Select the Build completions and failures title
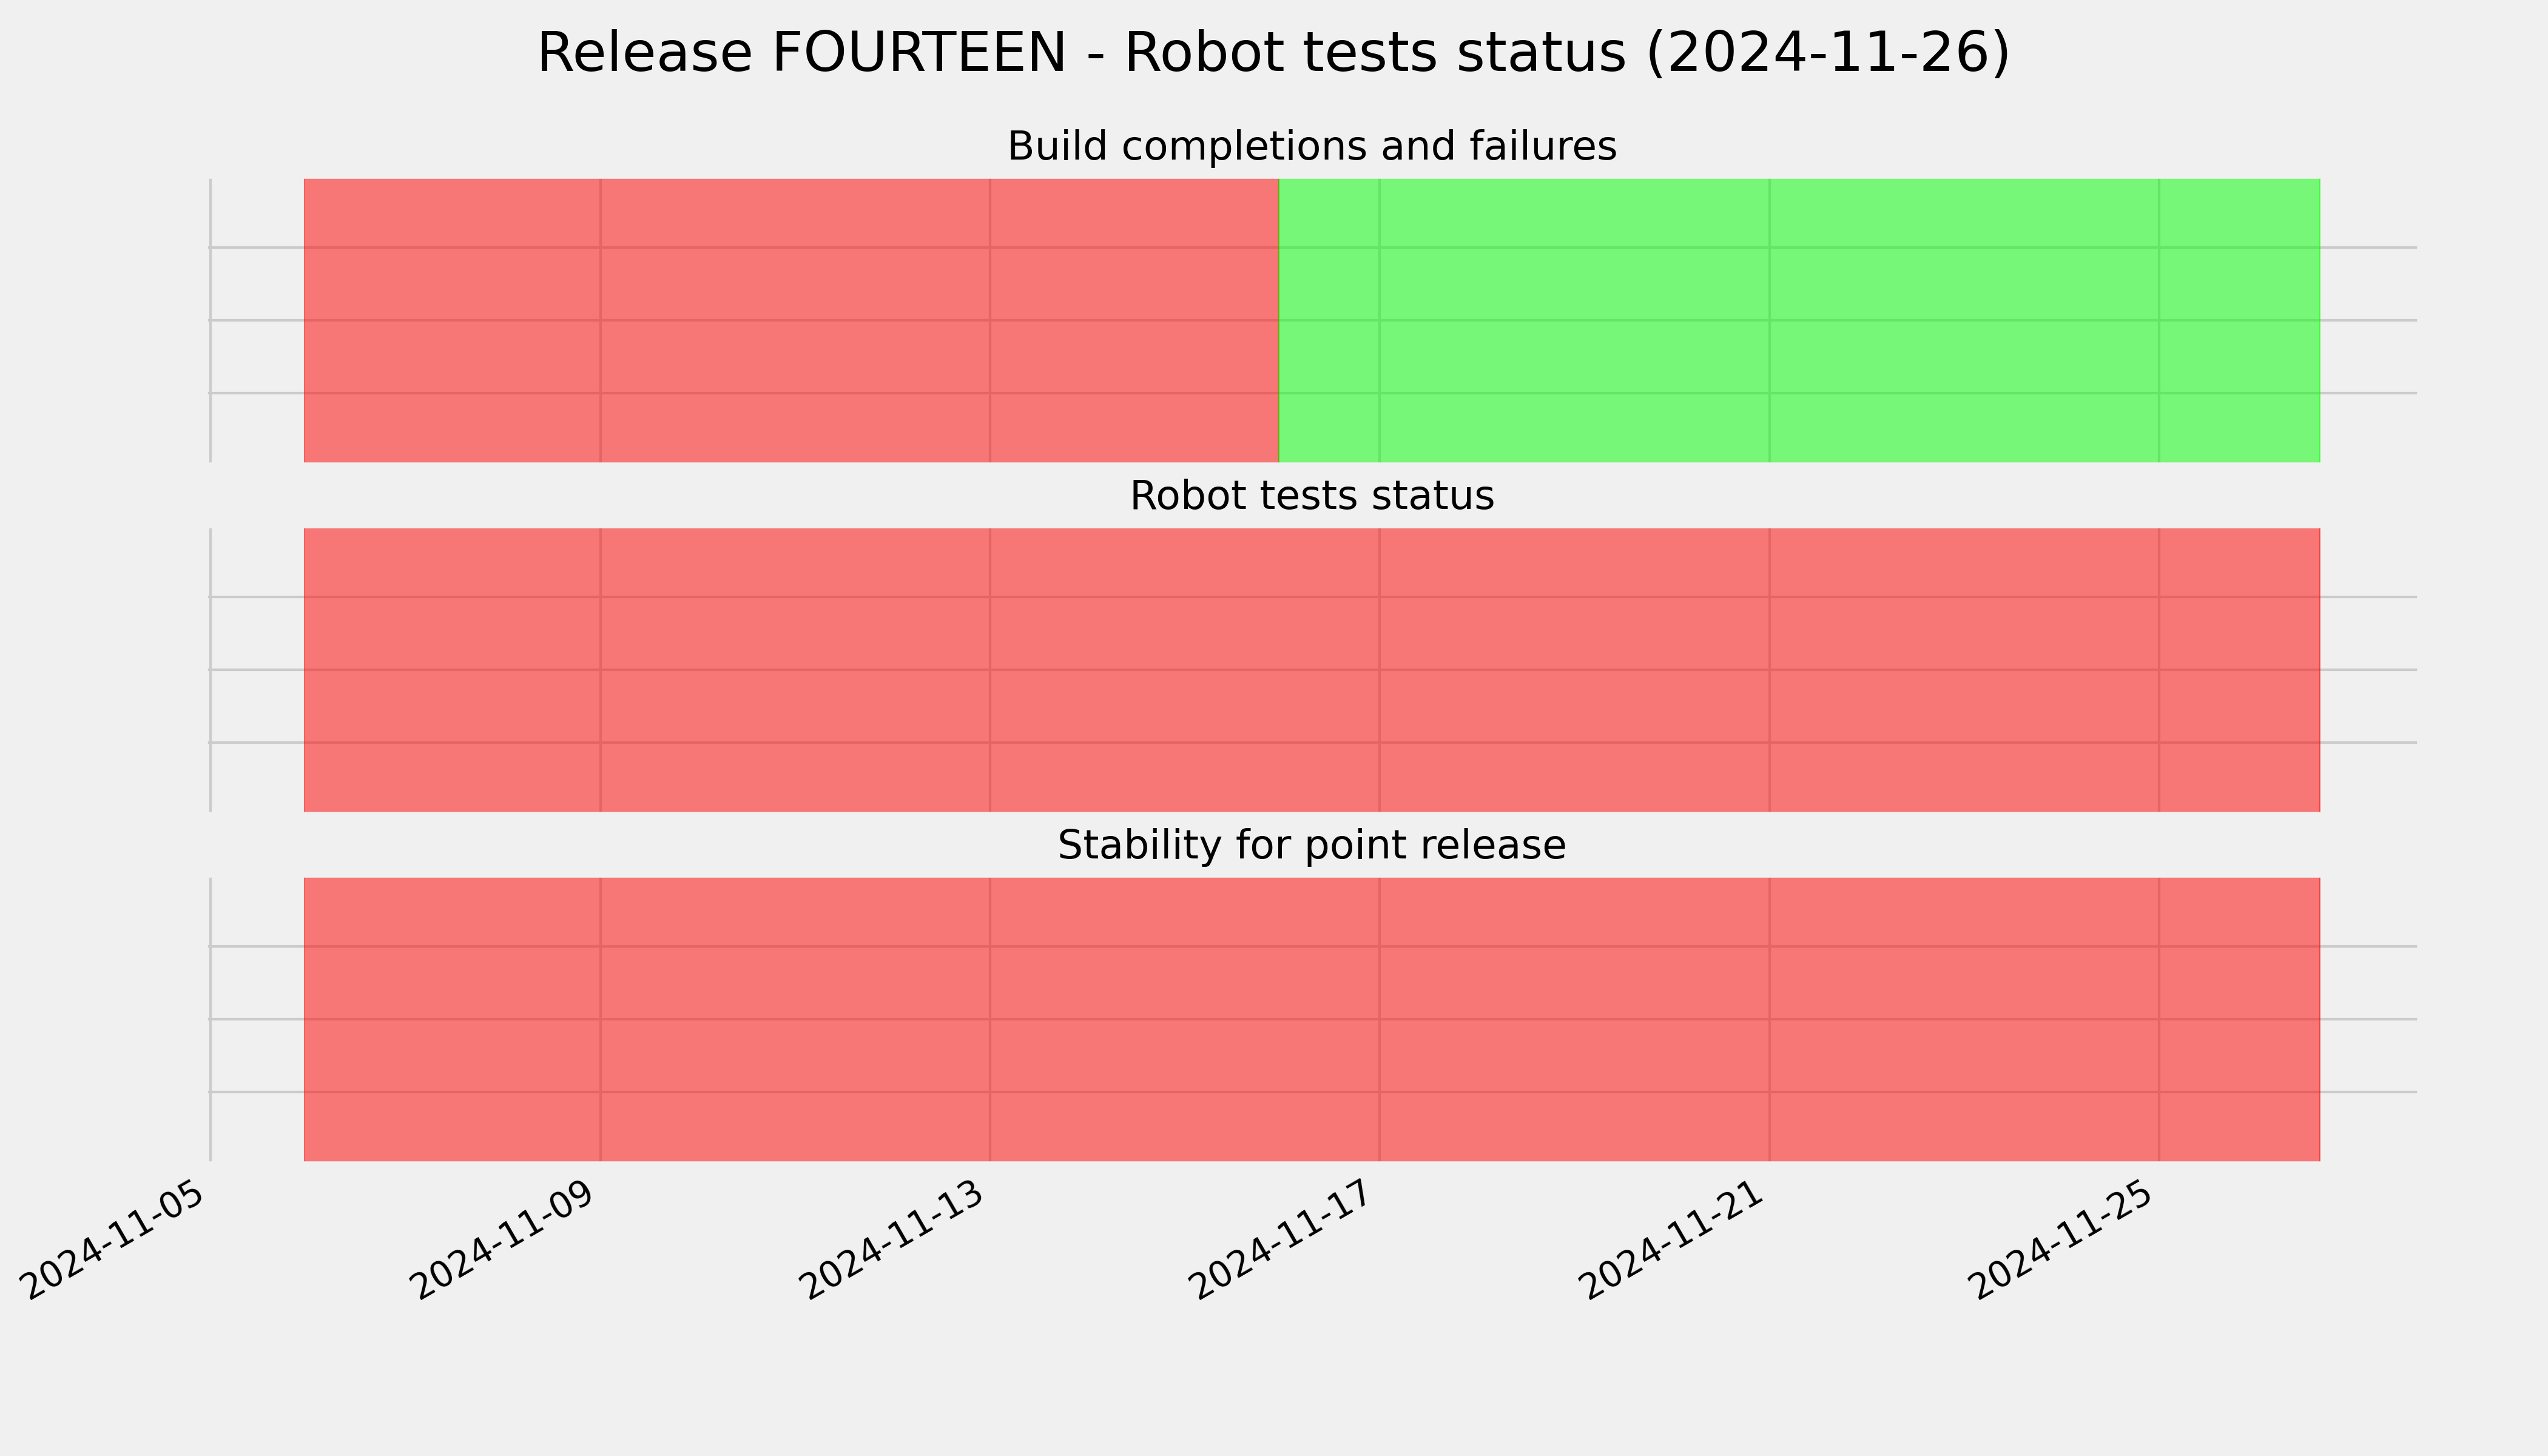This screenshot has height=1456, width=2548. pyautogui.click(x=1311, y=146)
